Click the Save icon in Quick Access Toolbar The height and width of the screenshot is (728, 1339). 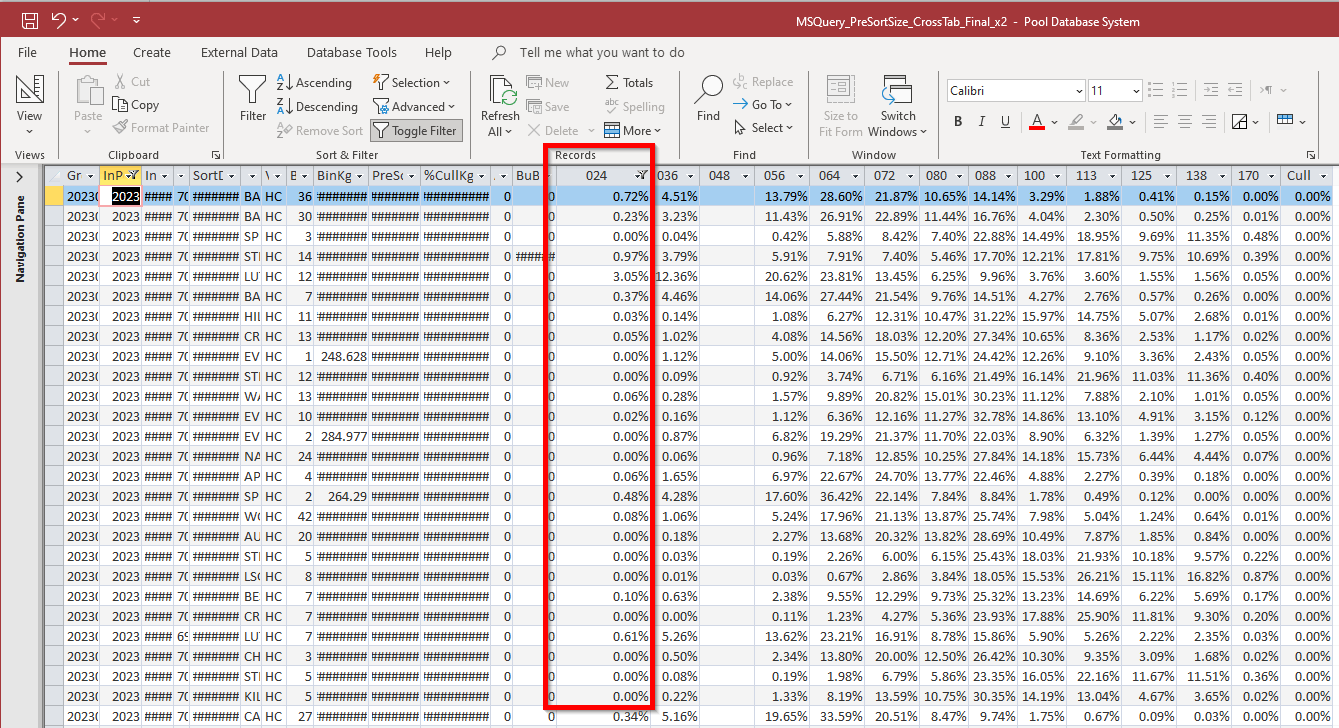[29, 20]
